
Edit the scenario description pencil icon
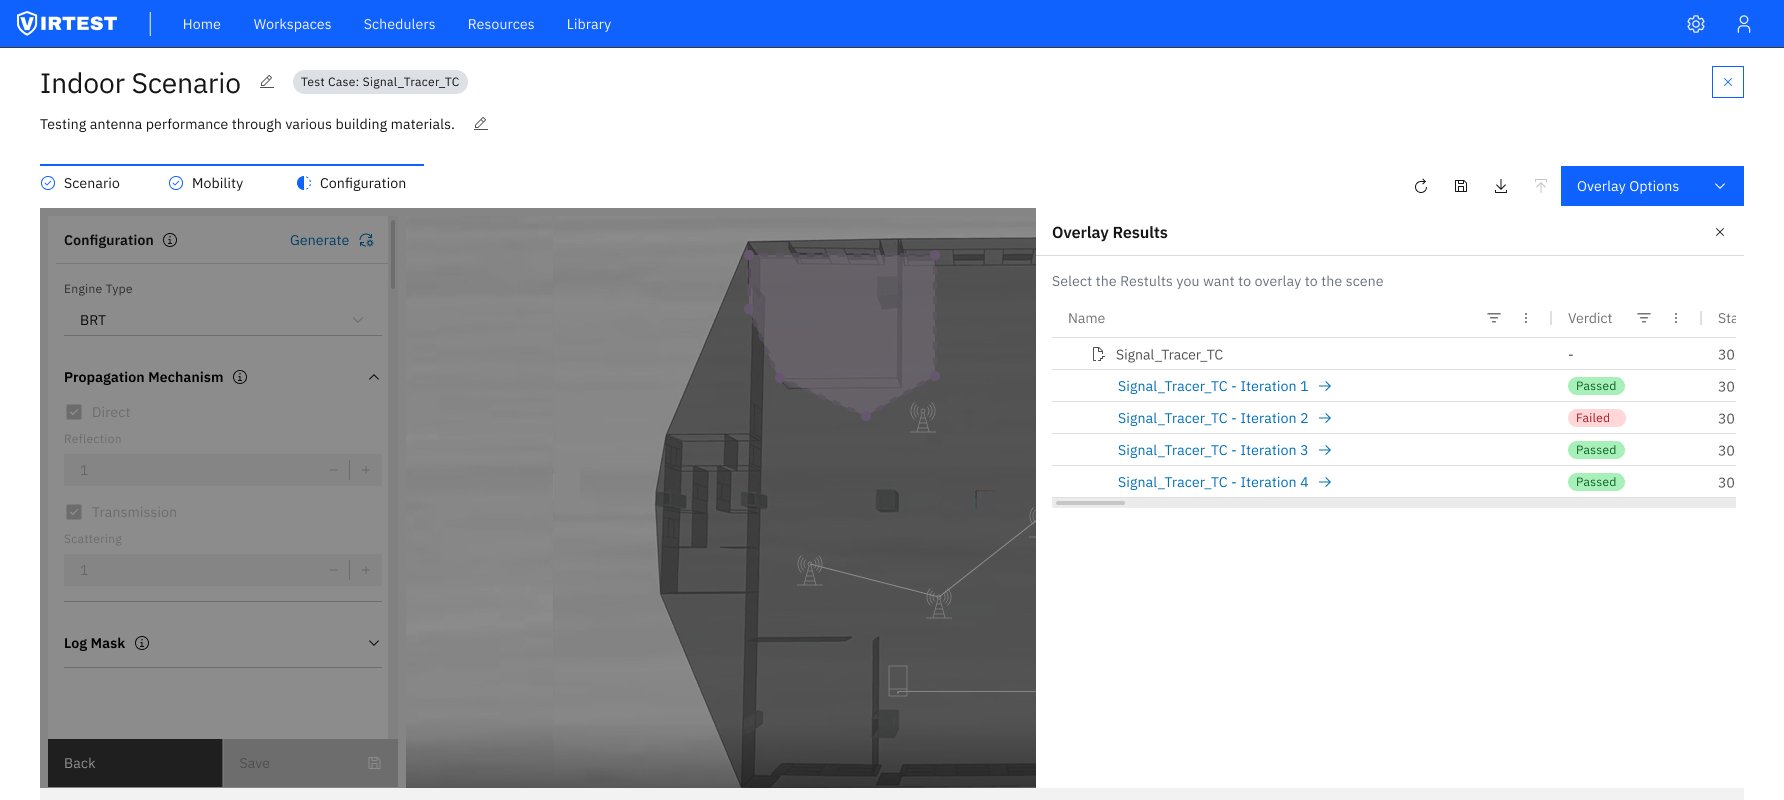pos(481,124)
